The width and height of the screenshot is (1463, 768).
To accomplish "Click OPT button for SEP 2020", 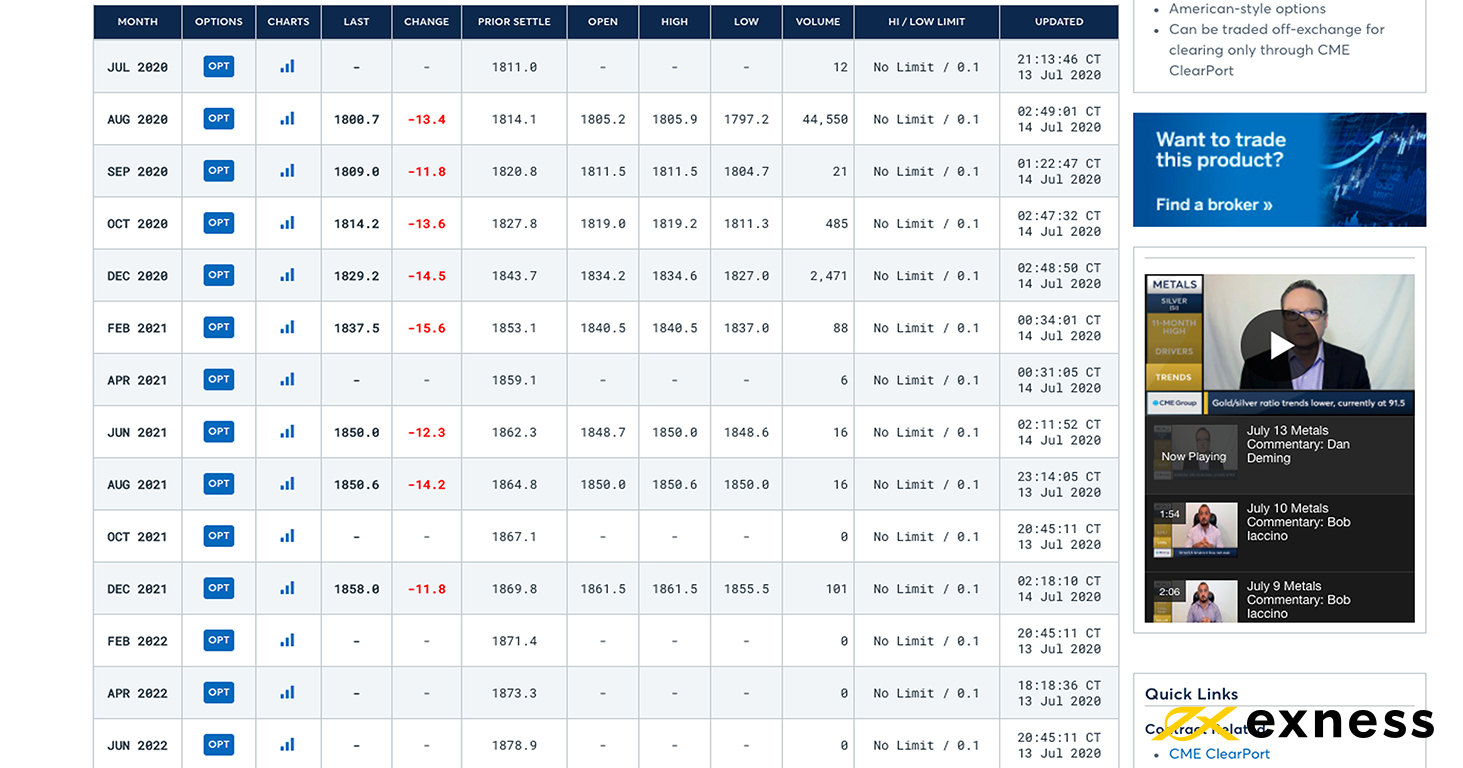I will pos(219,170).
